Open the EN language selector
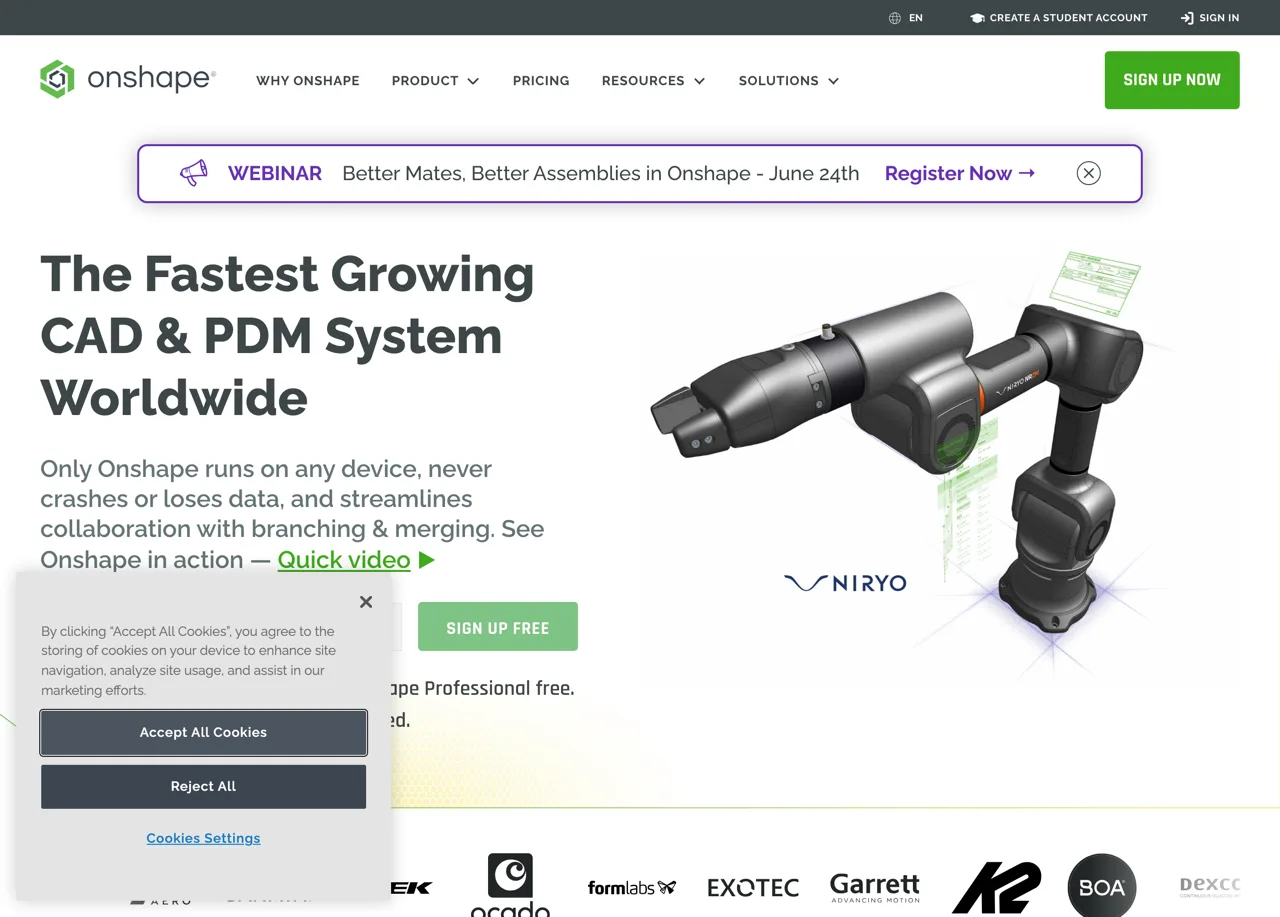 pyautogui.click(x=906, y=18)
